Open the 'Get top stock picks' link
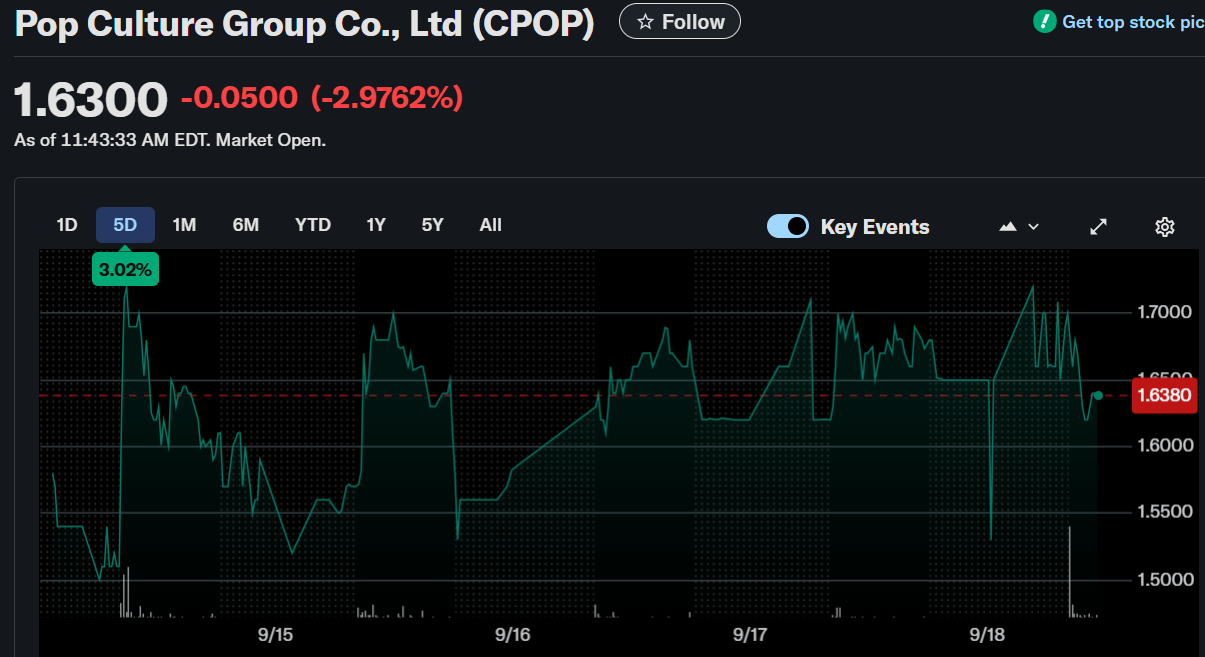 pos(1120,21)
